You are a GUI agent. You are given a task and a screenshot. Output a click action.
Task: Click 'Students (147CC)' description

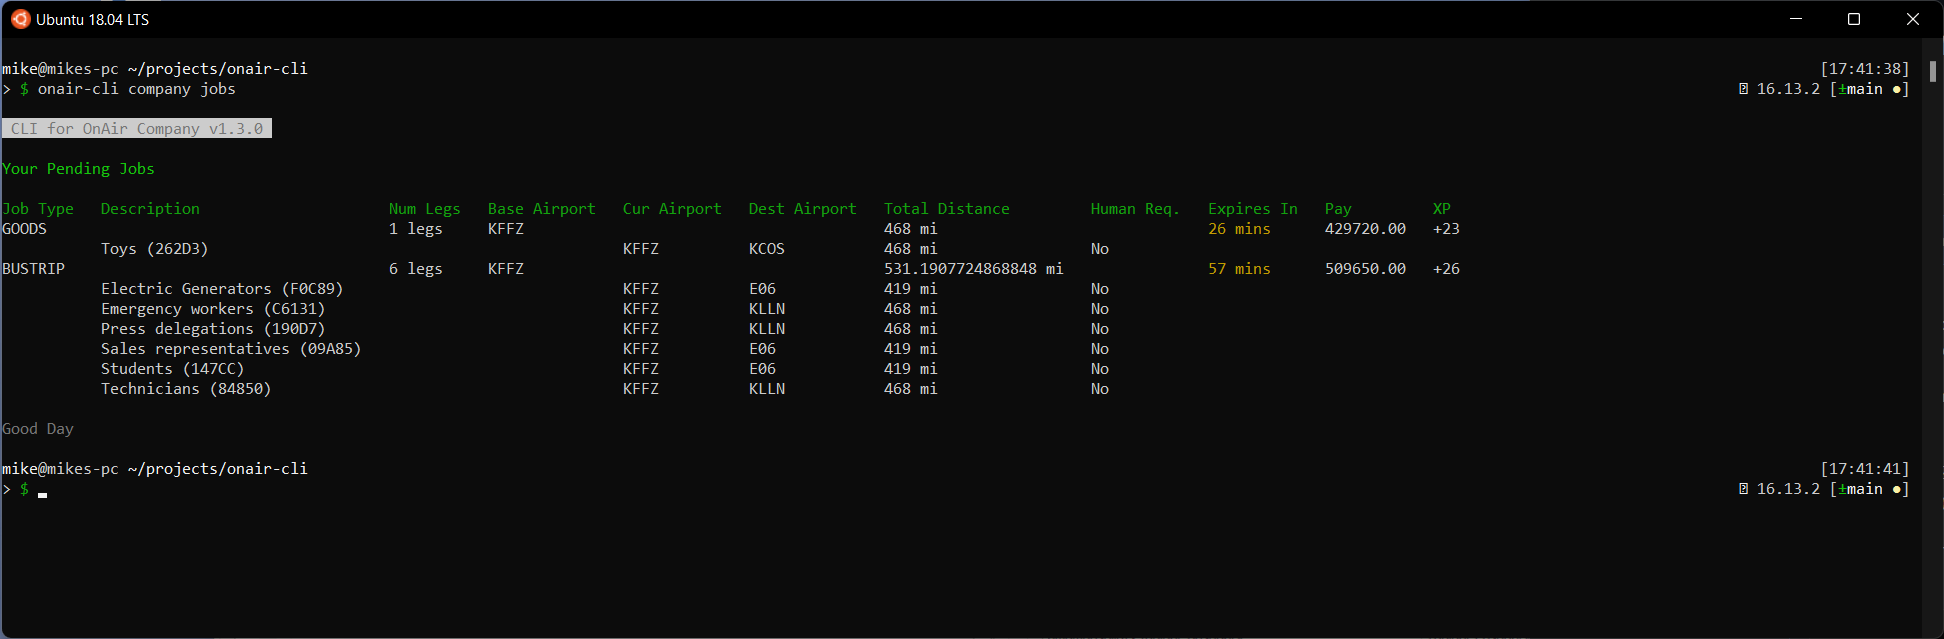point(173,369)
